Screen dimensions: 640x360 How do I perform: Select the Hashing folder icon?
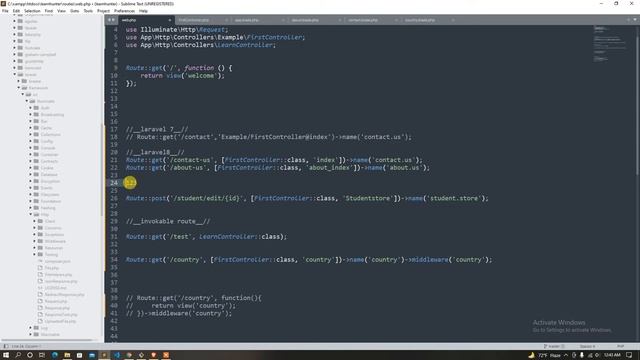pos(36,208)
